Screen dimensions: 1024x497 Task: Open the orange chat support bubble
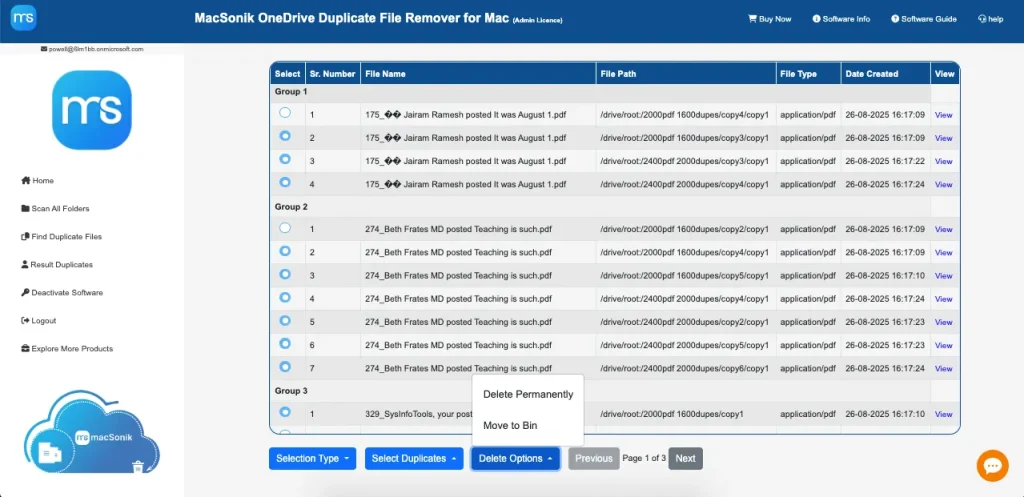click(992, 465)
